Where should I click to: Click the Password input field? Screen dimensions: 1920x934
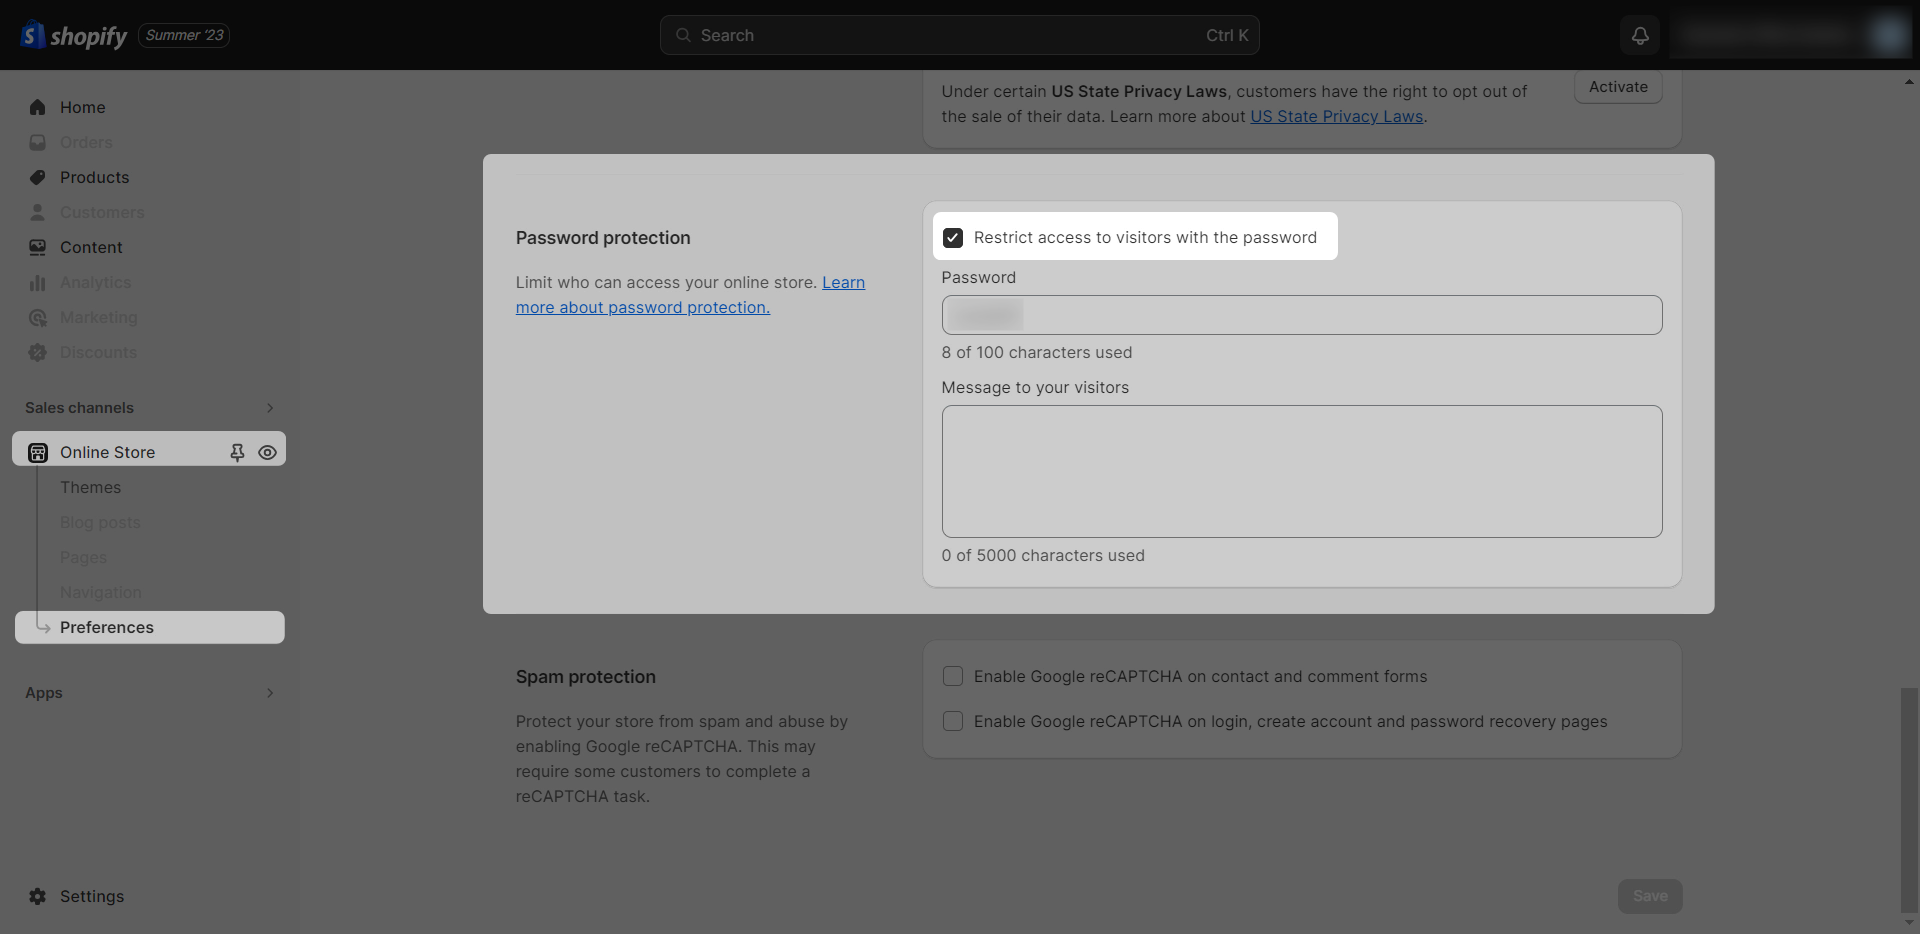(1302, 315)
